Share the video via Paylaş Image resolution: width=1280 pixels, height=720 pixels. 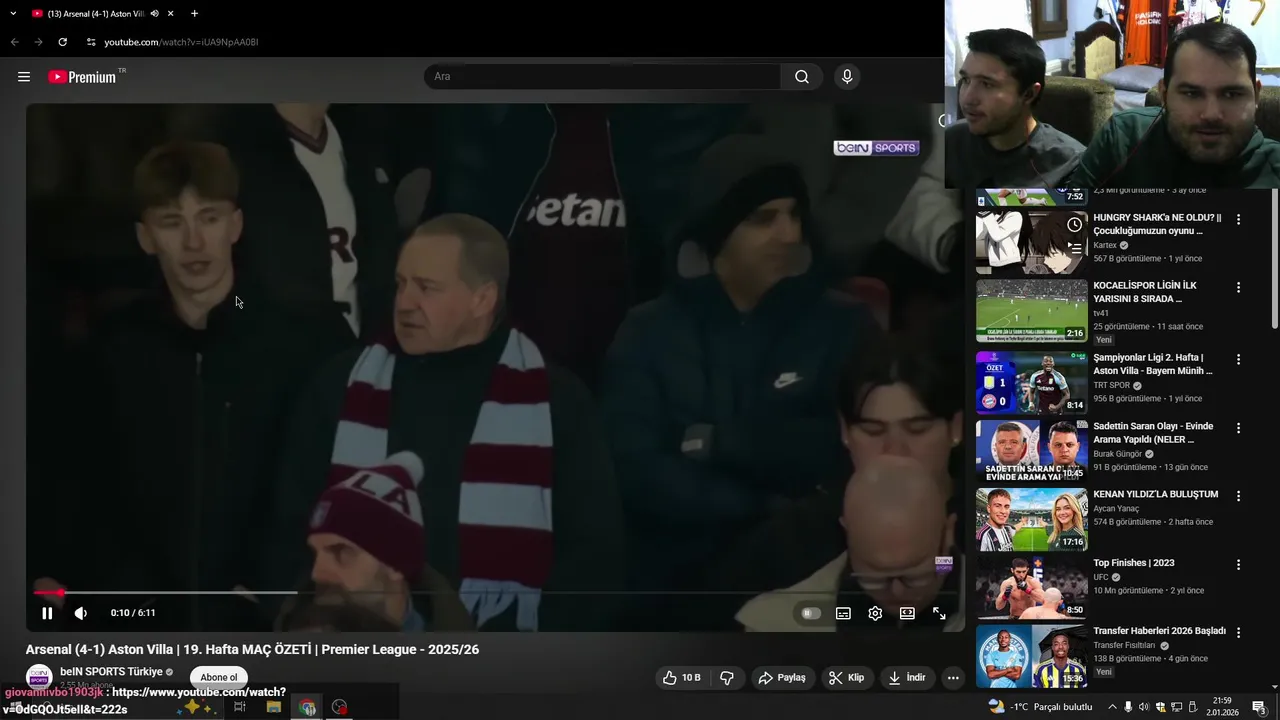[x=782, y=677]
